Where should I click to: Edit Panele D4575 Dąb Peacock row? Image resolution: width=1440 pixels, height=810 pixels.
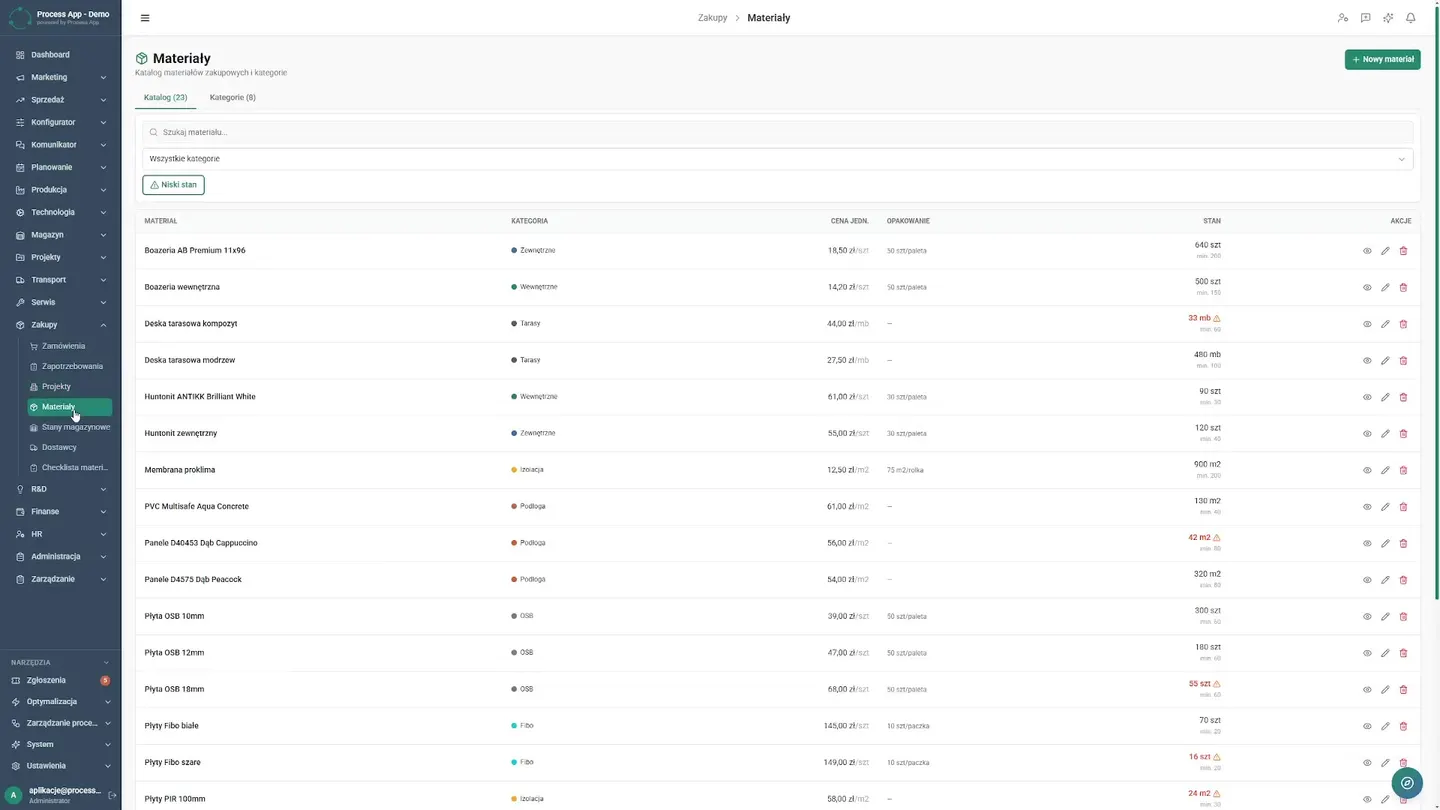(x=1385, y=580)
